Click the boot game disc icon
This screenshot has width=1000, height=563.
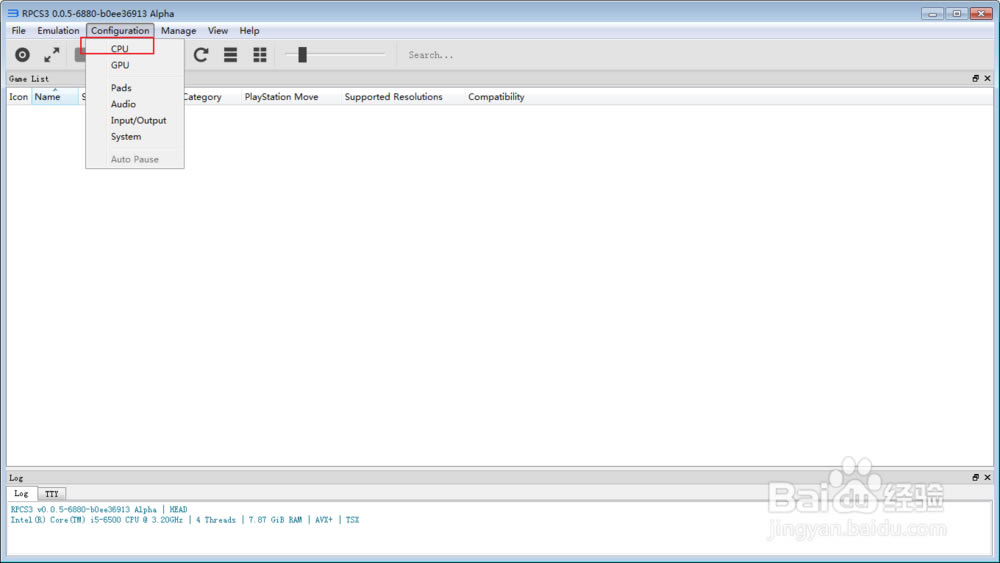(22, 55)
